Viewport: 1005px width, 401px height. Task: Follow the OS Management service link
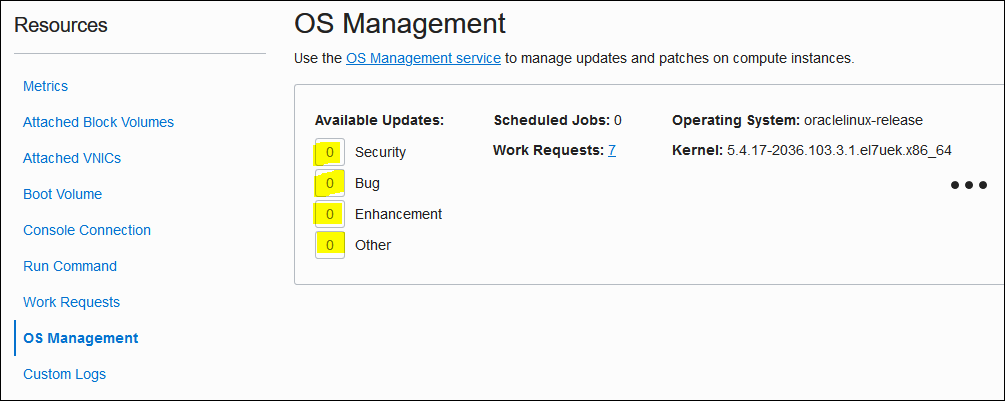point(423,58)
